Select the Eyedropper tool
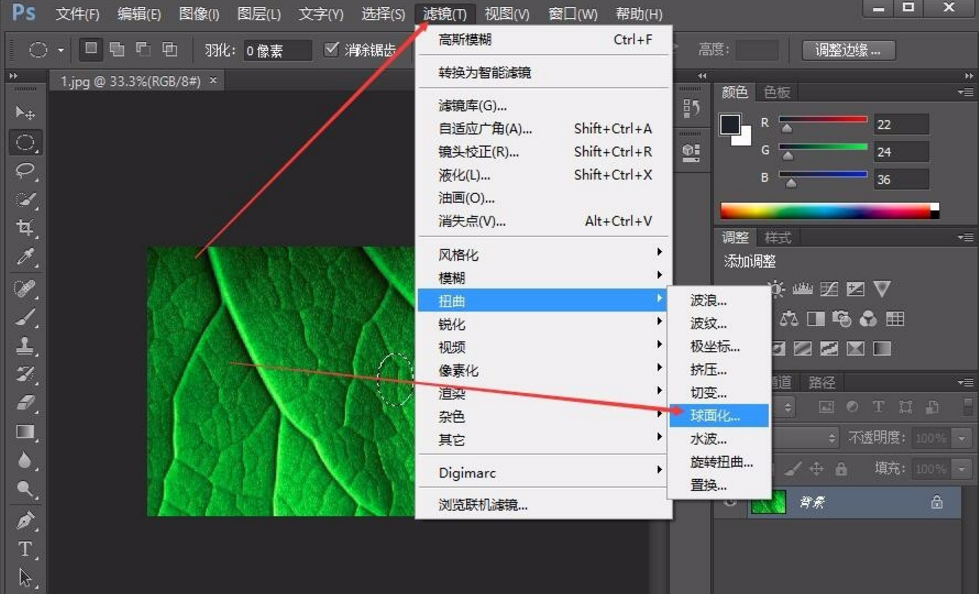Screen dimensions: 979x594 (x=19, y=257)
